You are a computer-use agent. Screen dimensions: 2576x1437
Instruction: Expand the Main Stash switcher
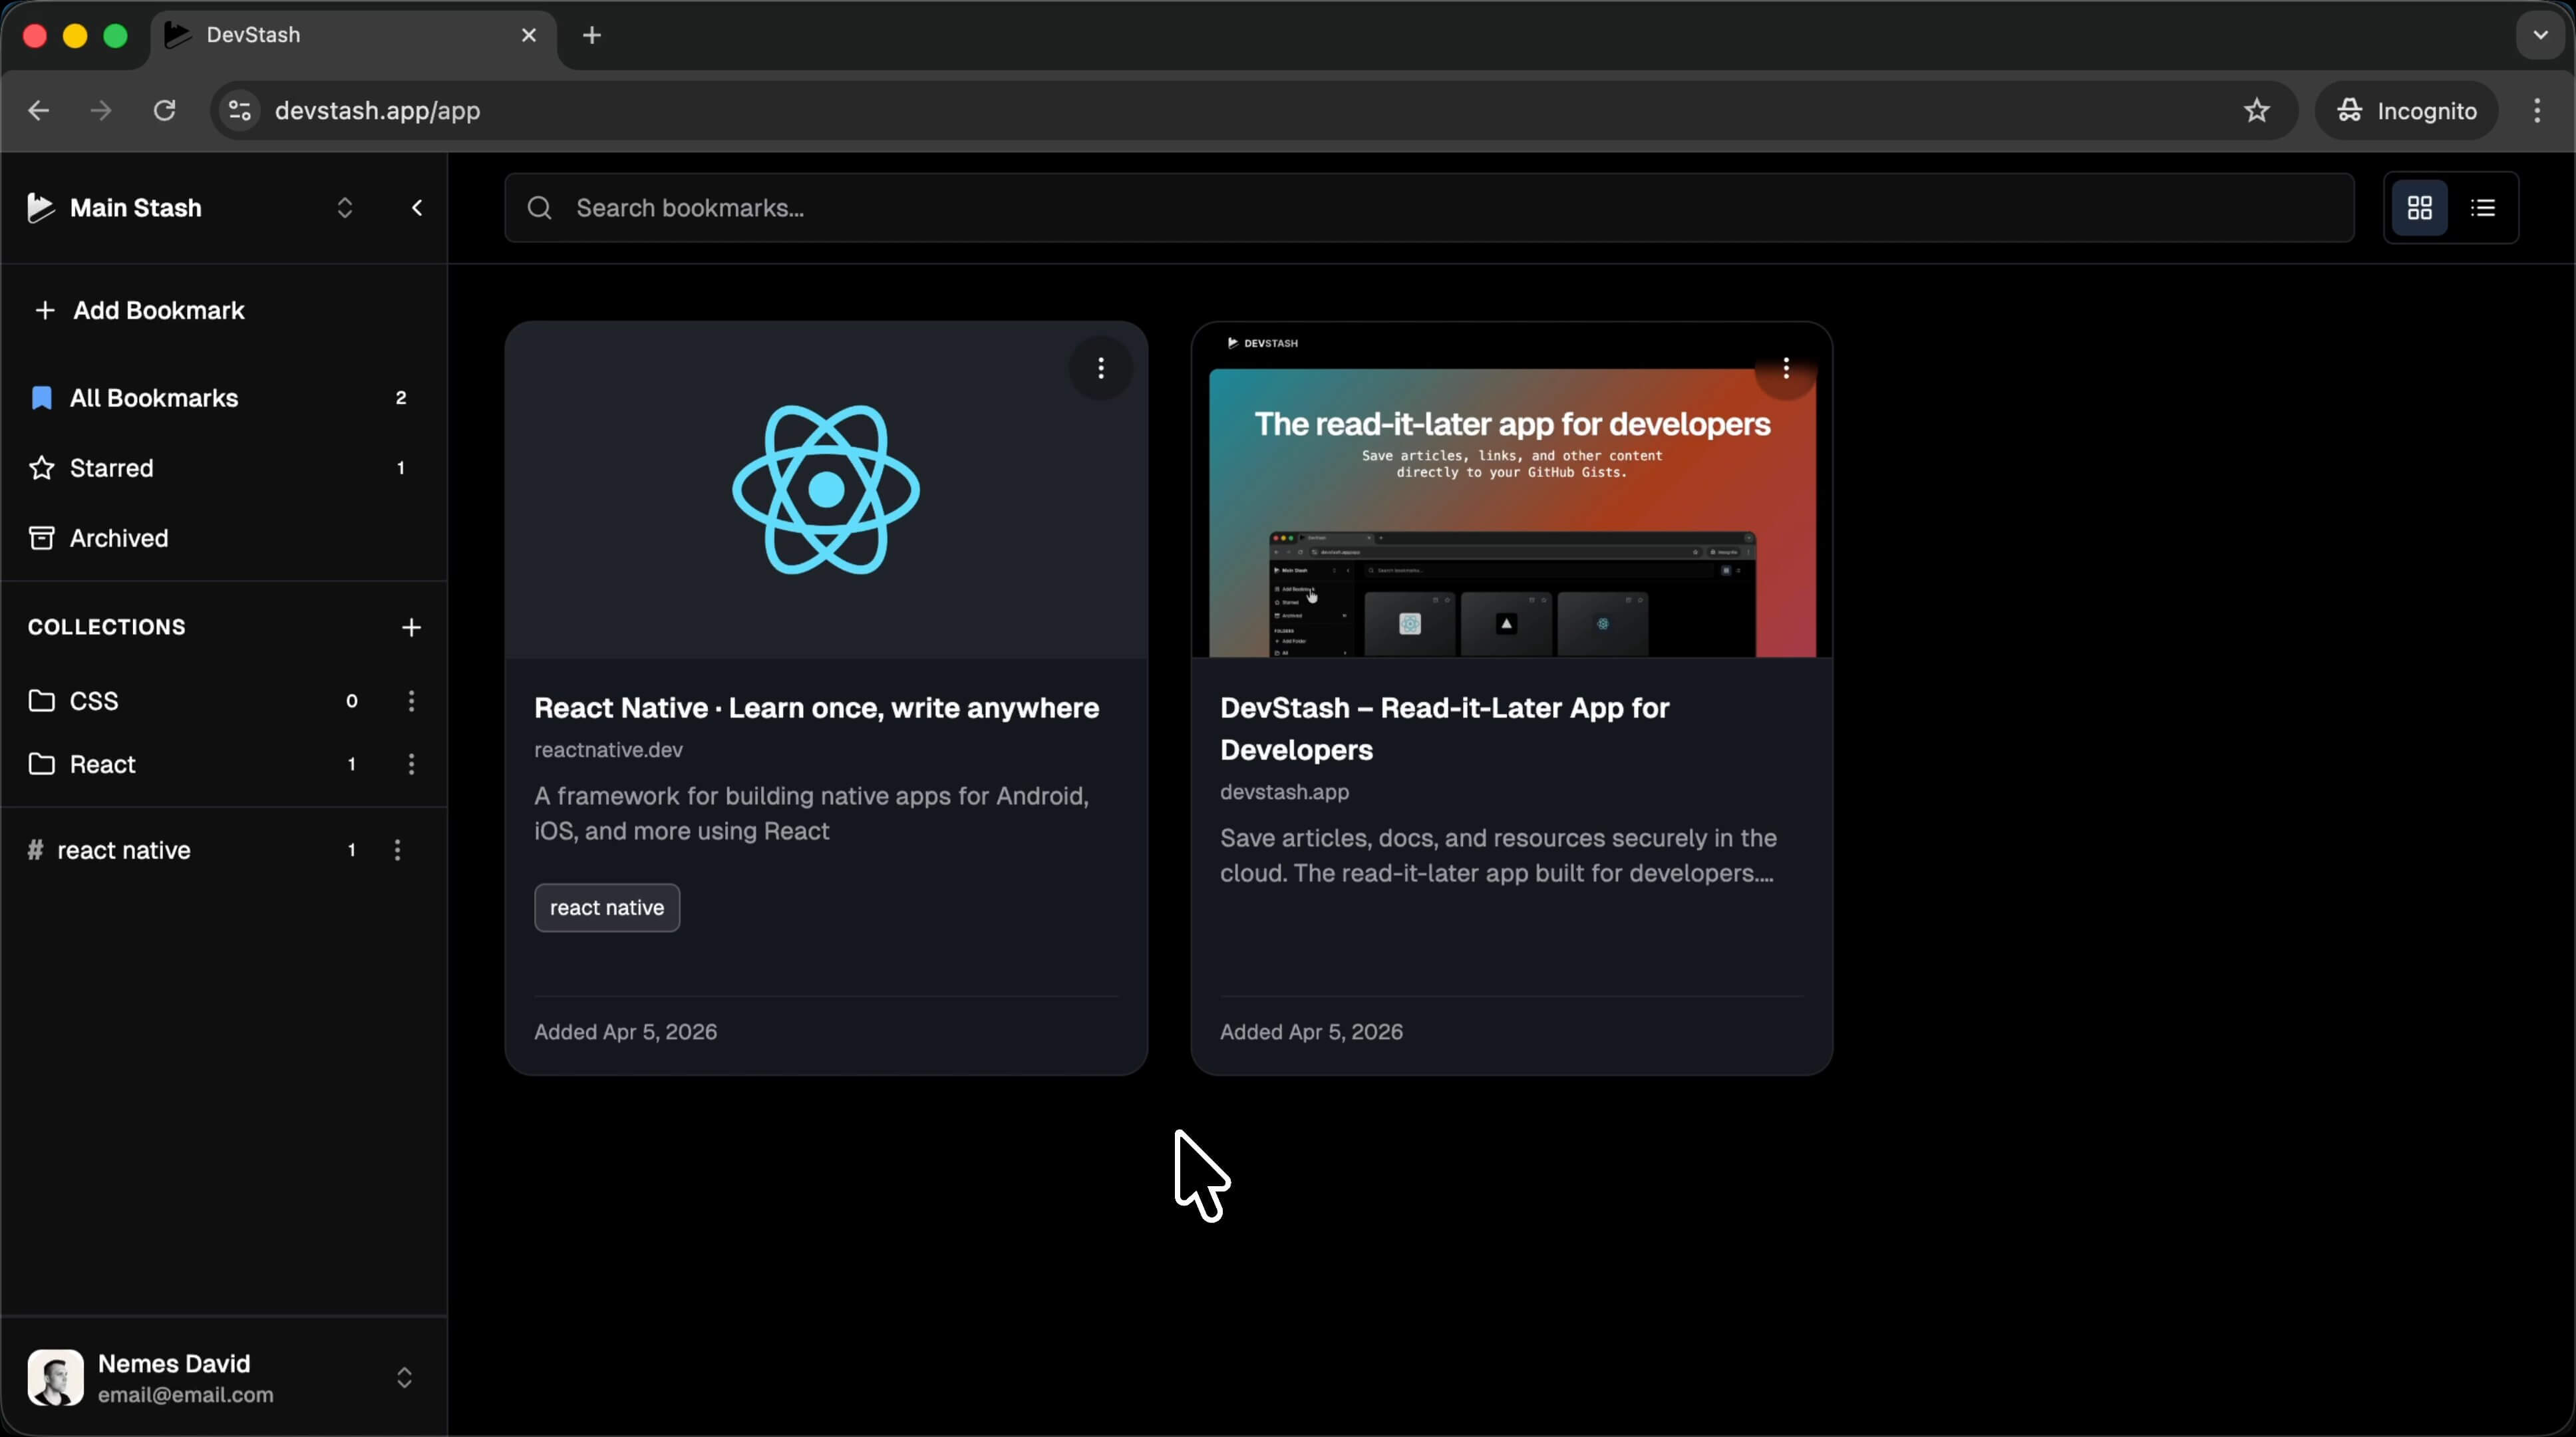tap(344, 208)
